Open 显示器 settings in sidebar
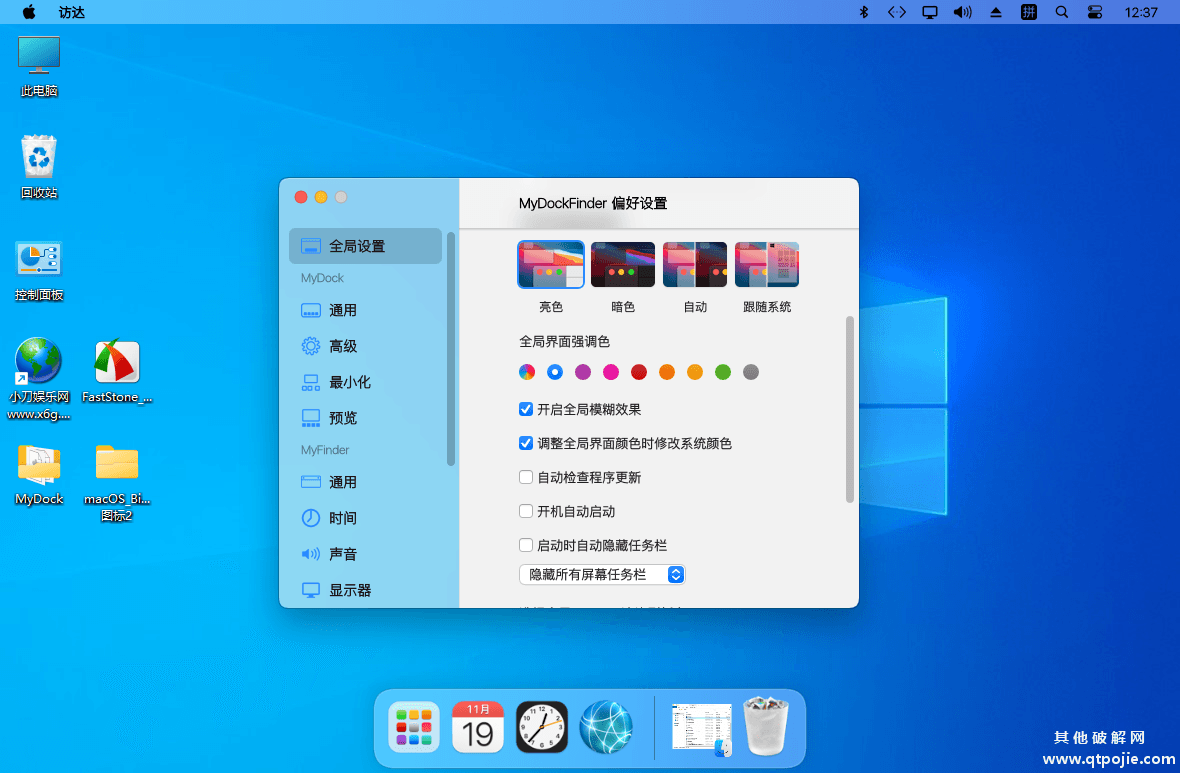 365,590
